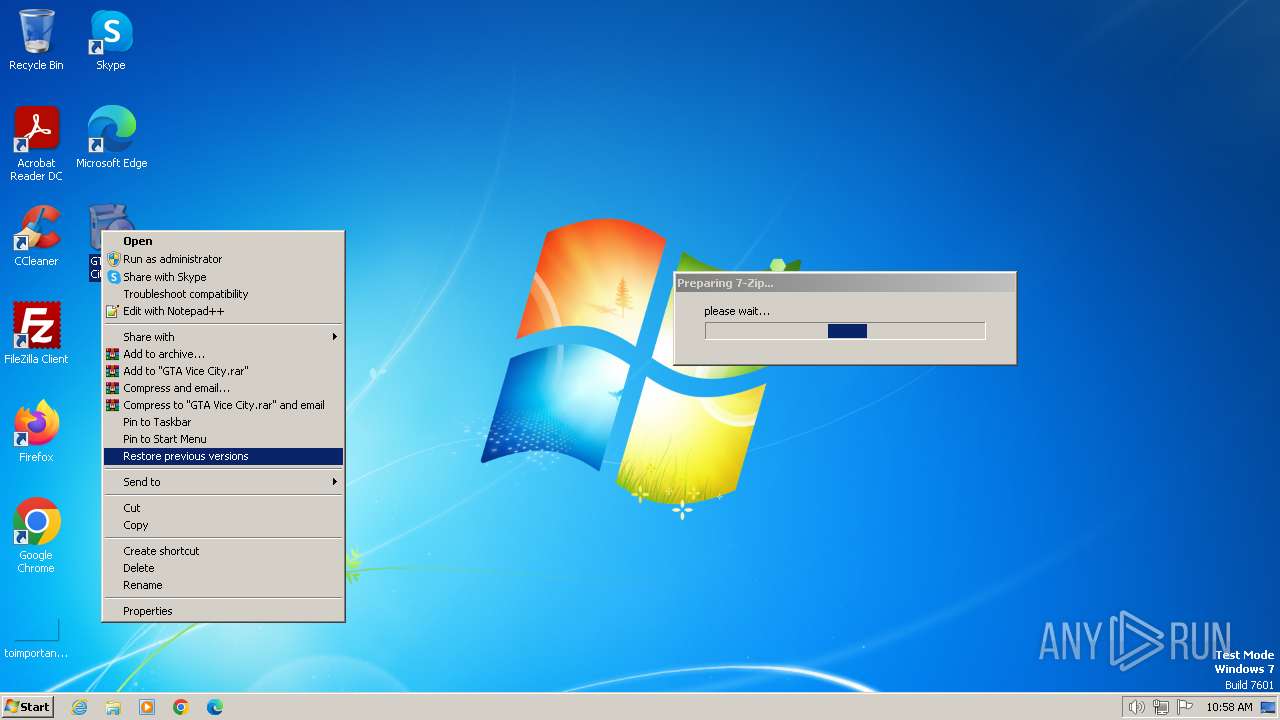Open media player taskbar icon

(x=147, y=707)
